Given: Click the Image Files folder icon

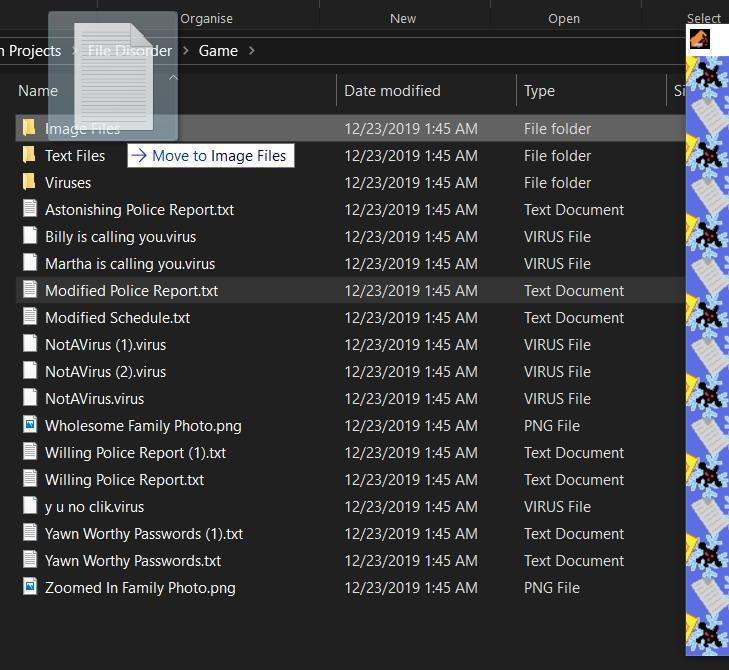Looking at the screenshot, I should (29, 127).
